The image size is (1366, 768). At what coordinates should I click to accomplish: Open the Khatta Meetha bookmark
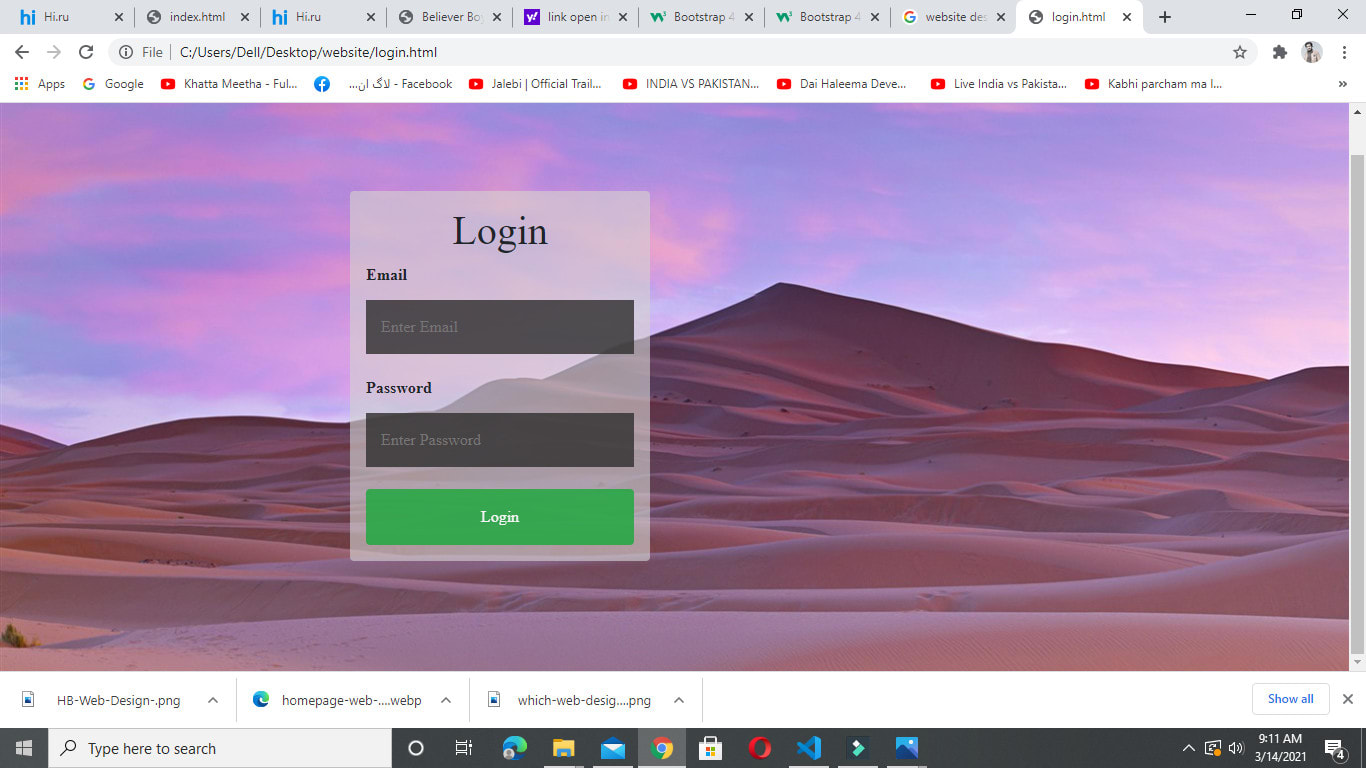point(229,84)
